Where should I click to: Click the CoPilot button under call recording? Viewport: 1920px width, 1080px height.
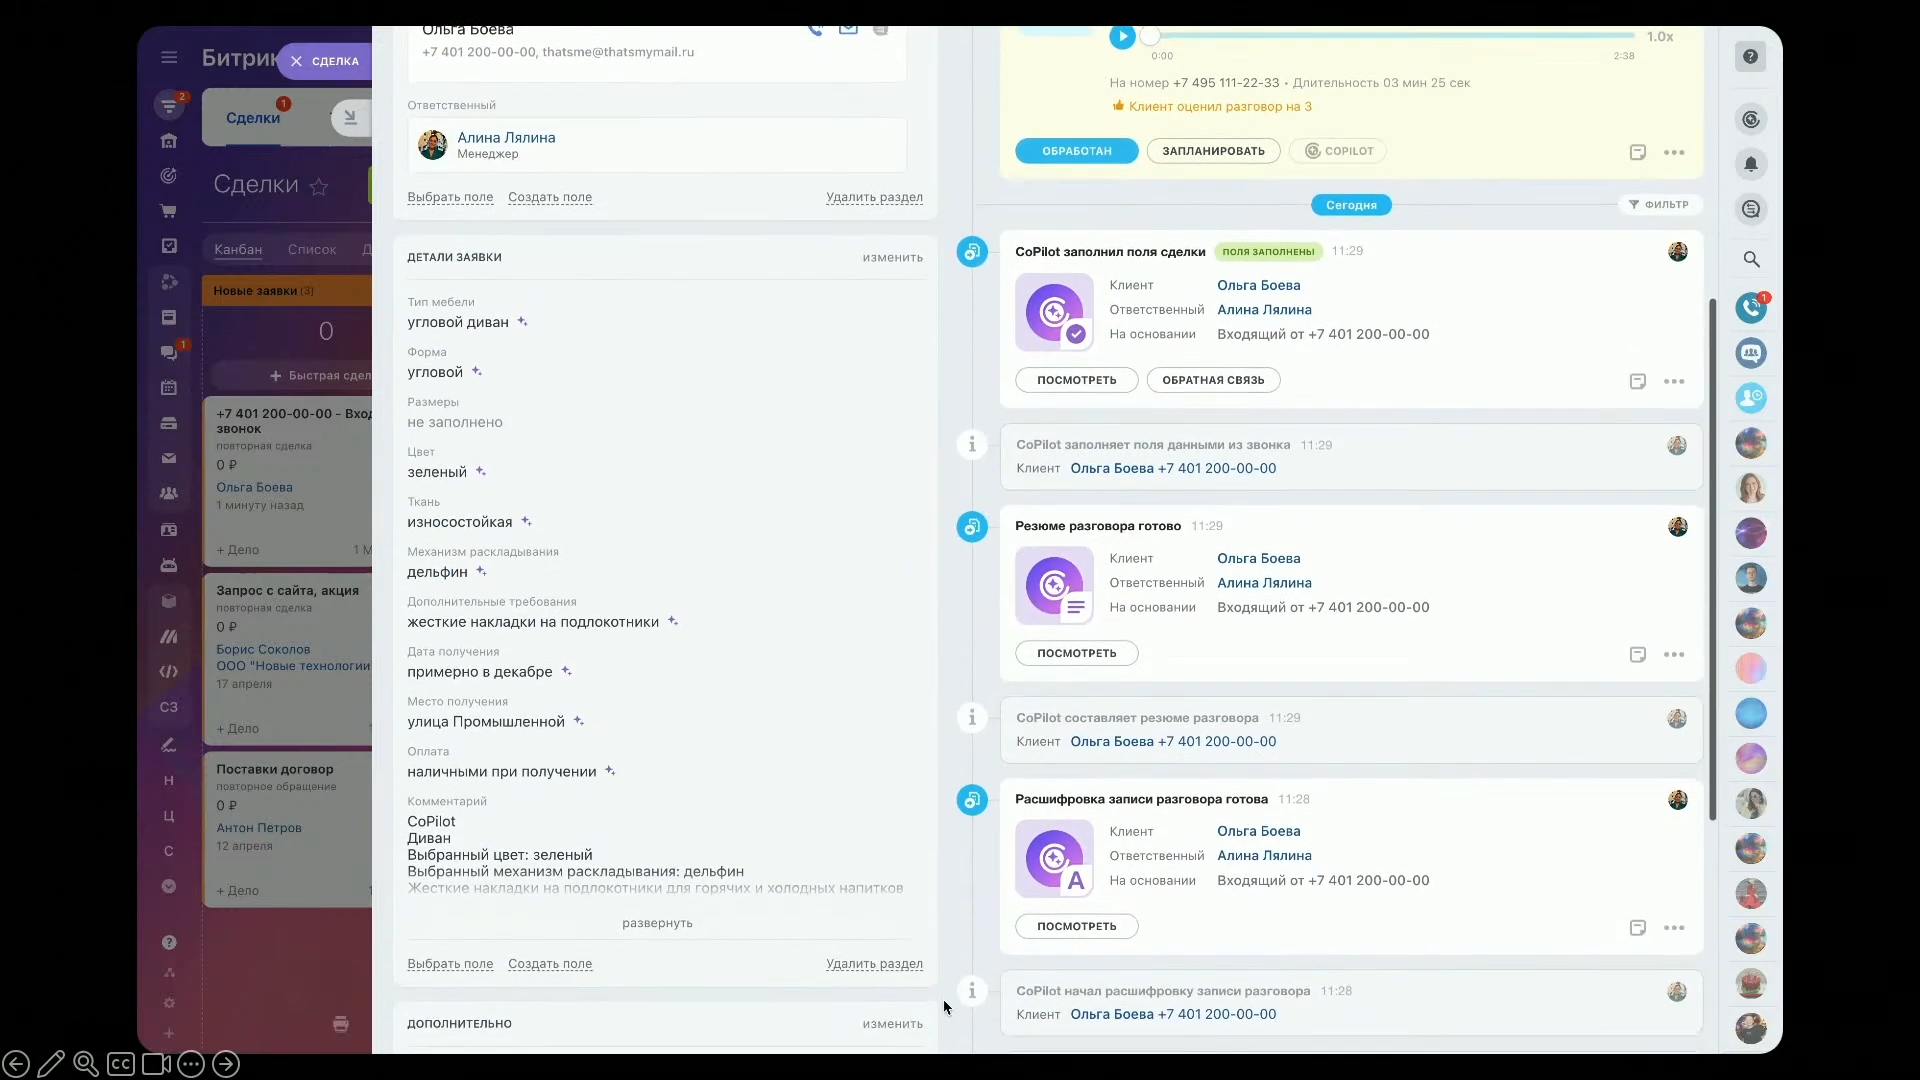[x=1338, y=151]
